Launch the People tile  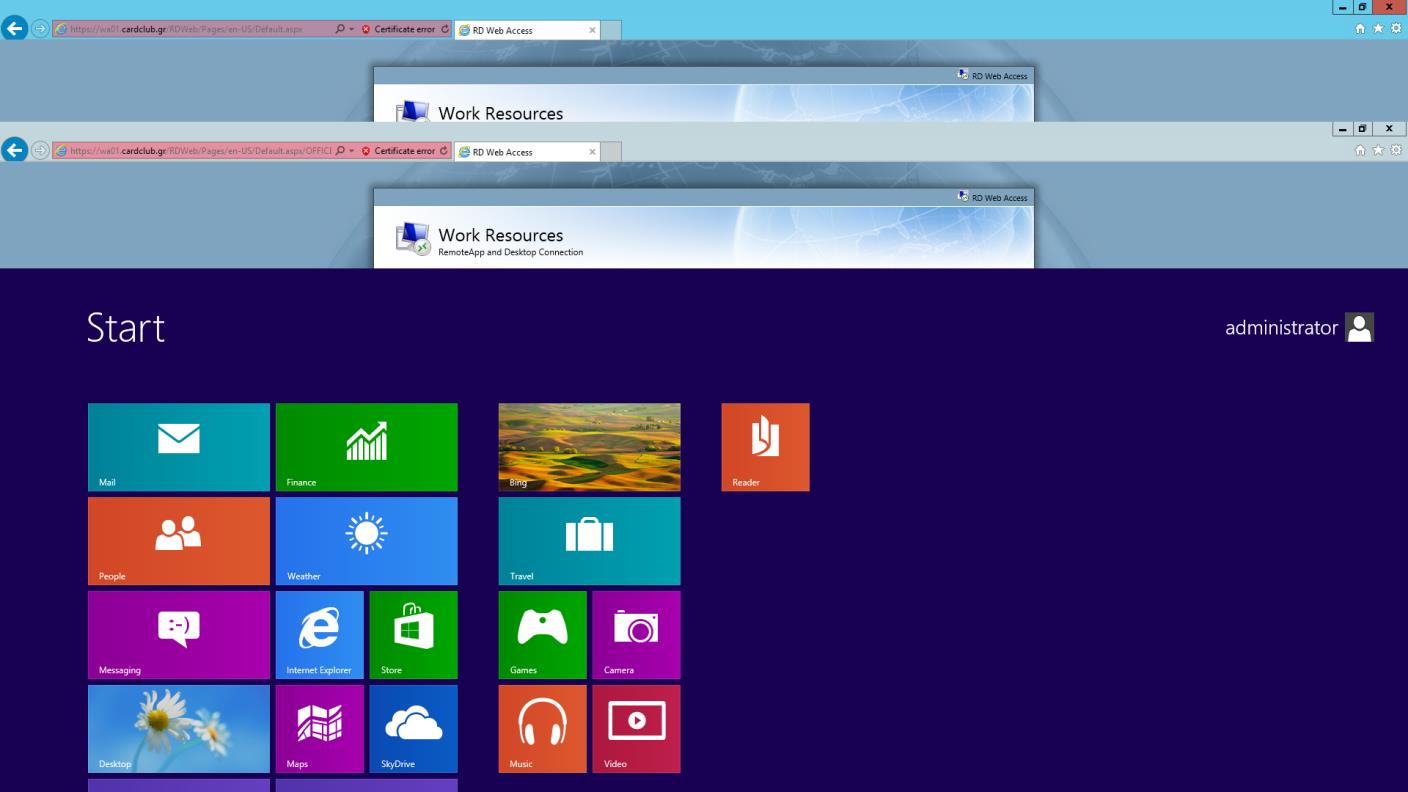179,541
